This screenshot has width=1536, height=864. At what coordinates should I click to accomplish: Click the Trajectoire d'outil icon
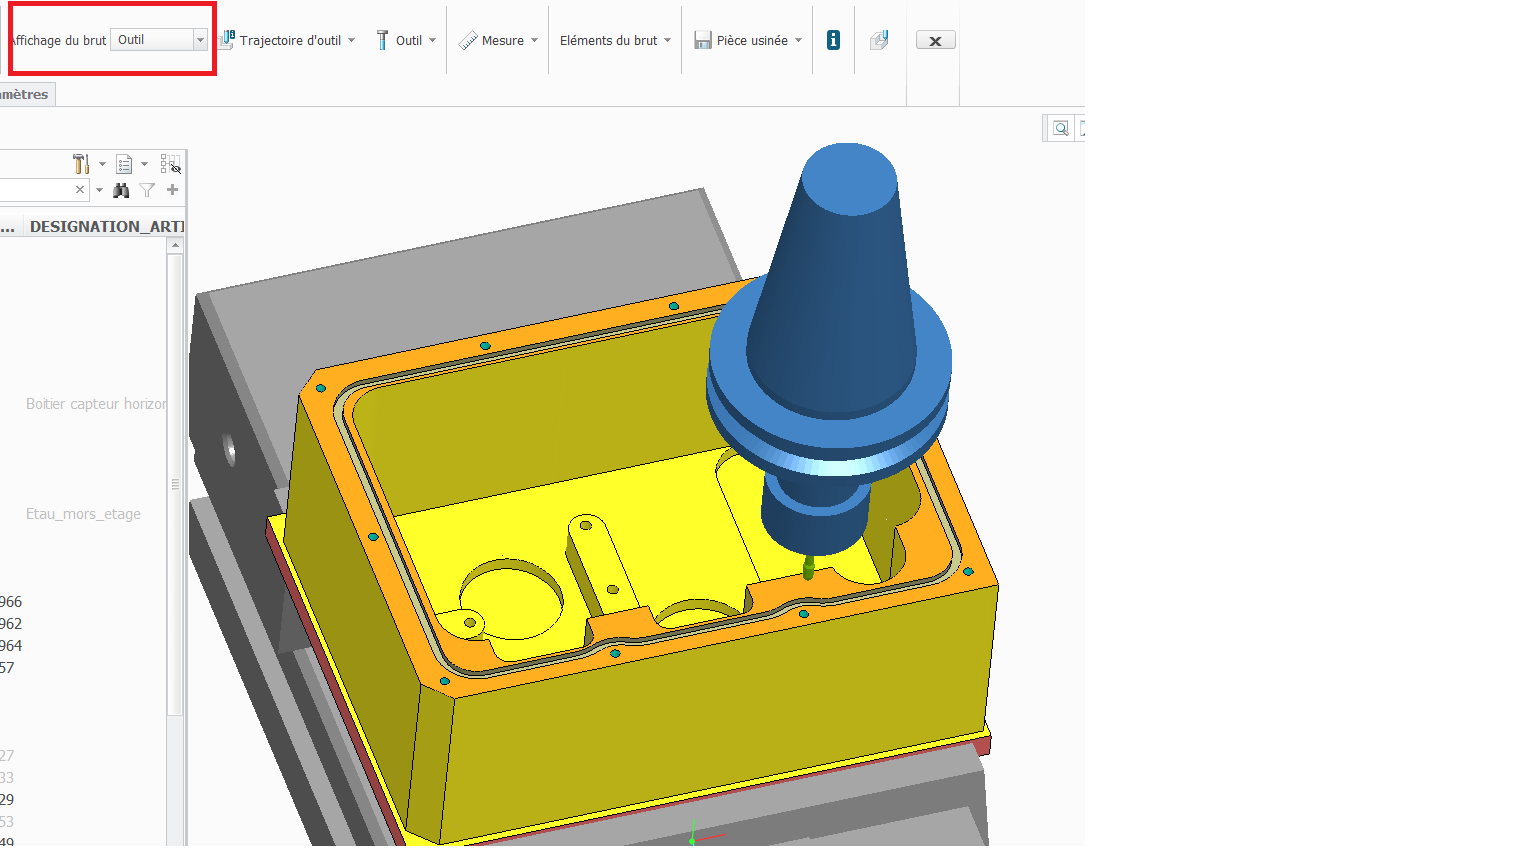pos(227,40)
